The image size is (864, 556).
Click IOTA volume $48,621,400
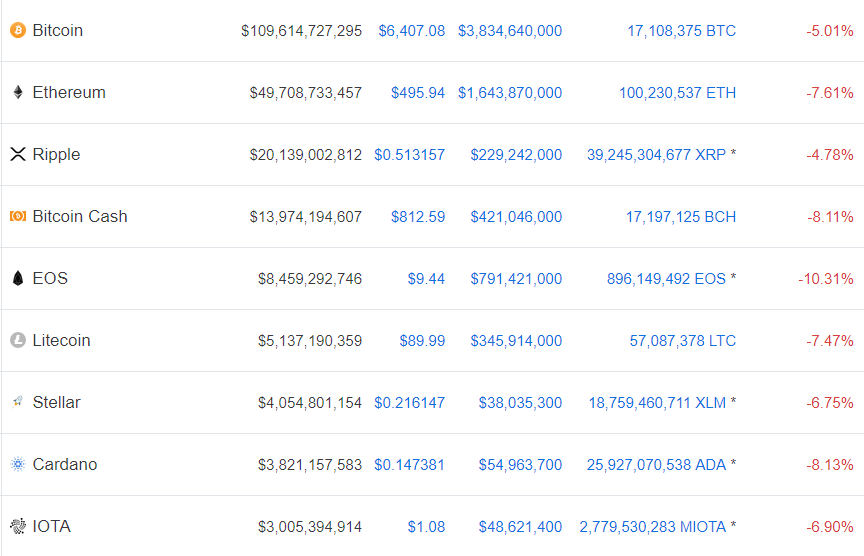coord(520,527)
